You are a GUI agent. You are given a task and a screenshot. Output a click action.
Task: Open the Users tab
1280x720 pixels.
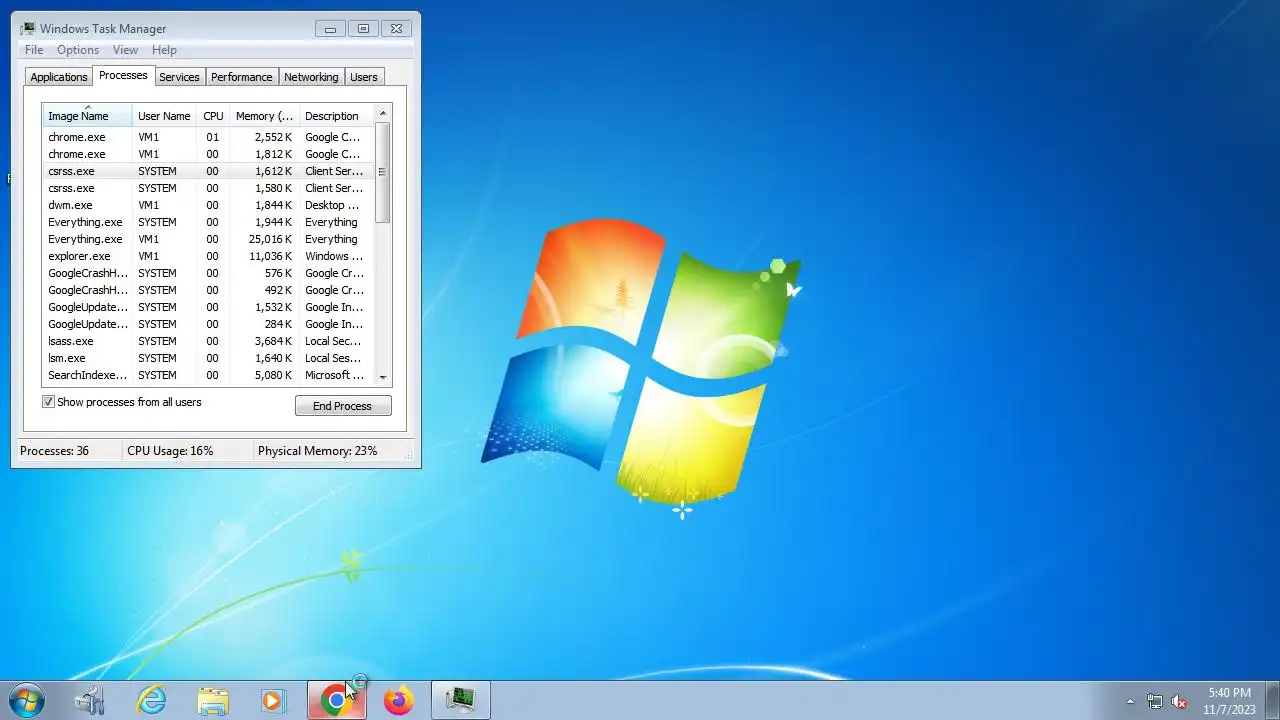pyautogui.click(x=364, y=77)
